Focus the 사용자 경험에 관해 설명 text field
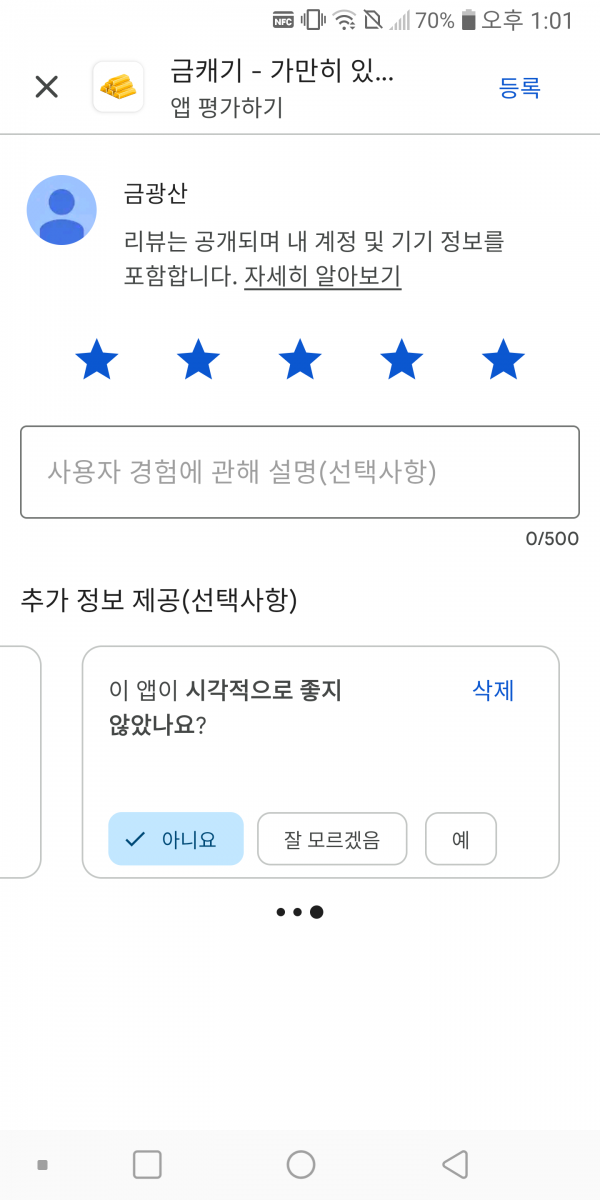 (300, 472)
